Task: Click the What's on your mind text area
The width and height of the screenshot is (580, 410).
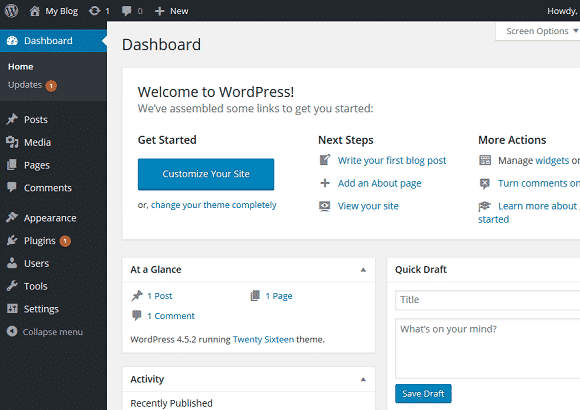Action: pos(488,348)
